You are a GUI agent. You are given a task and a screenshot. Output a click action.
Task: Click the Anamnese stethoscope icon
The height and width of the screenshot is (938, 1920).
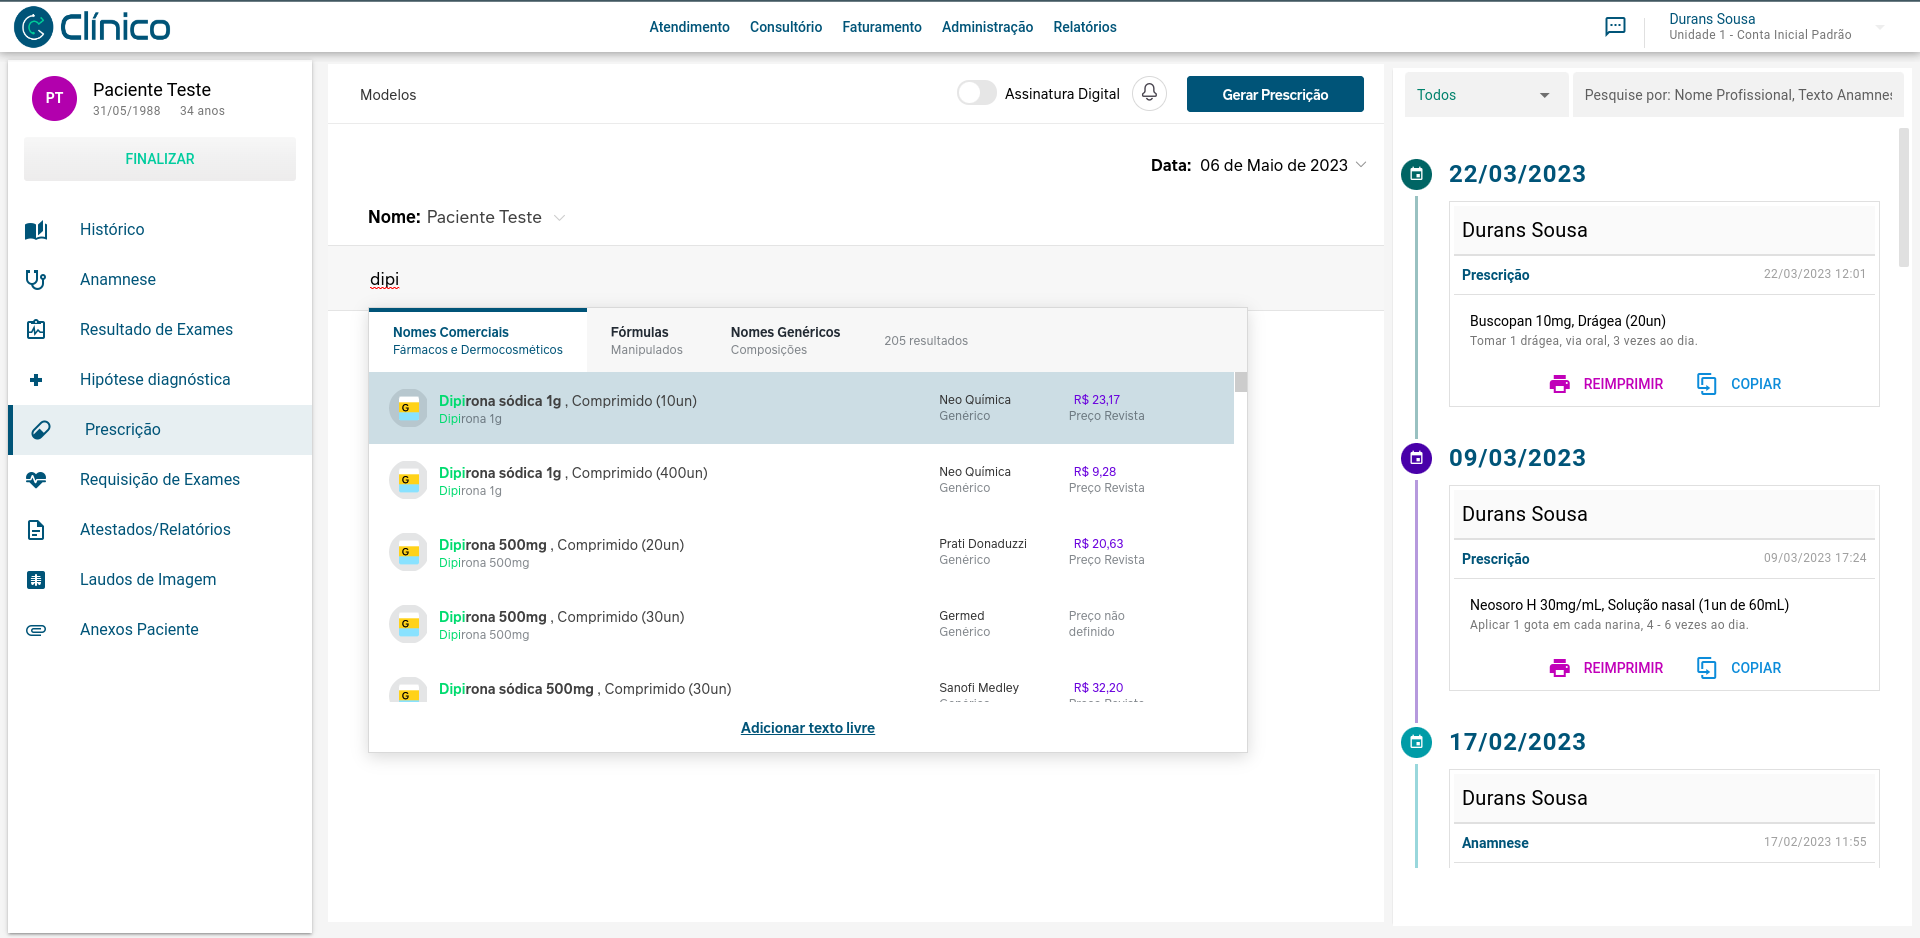coord(36,280)
